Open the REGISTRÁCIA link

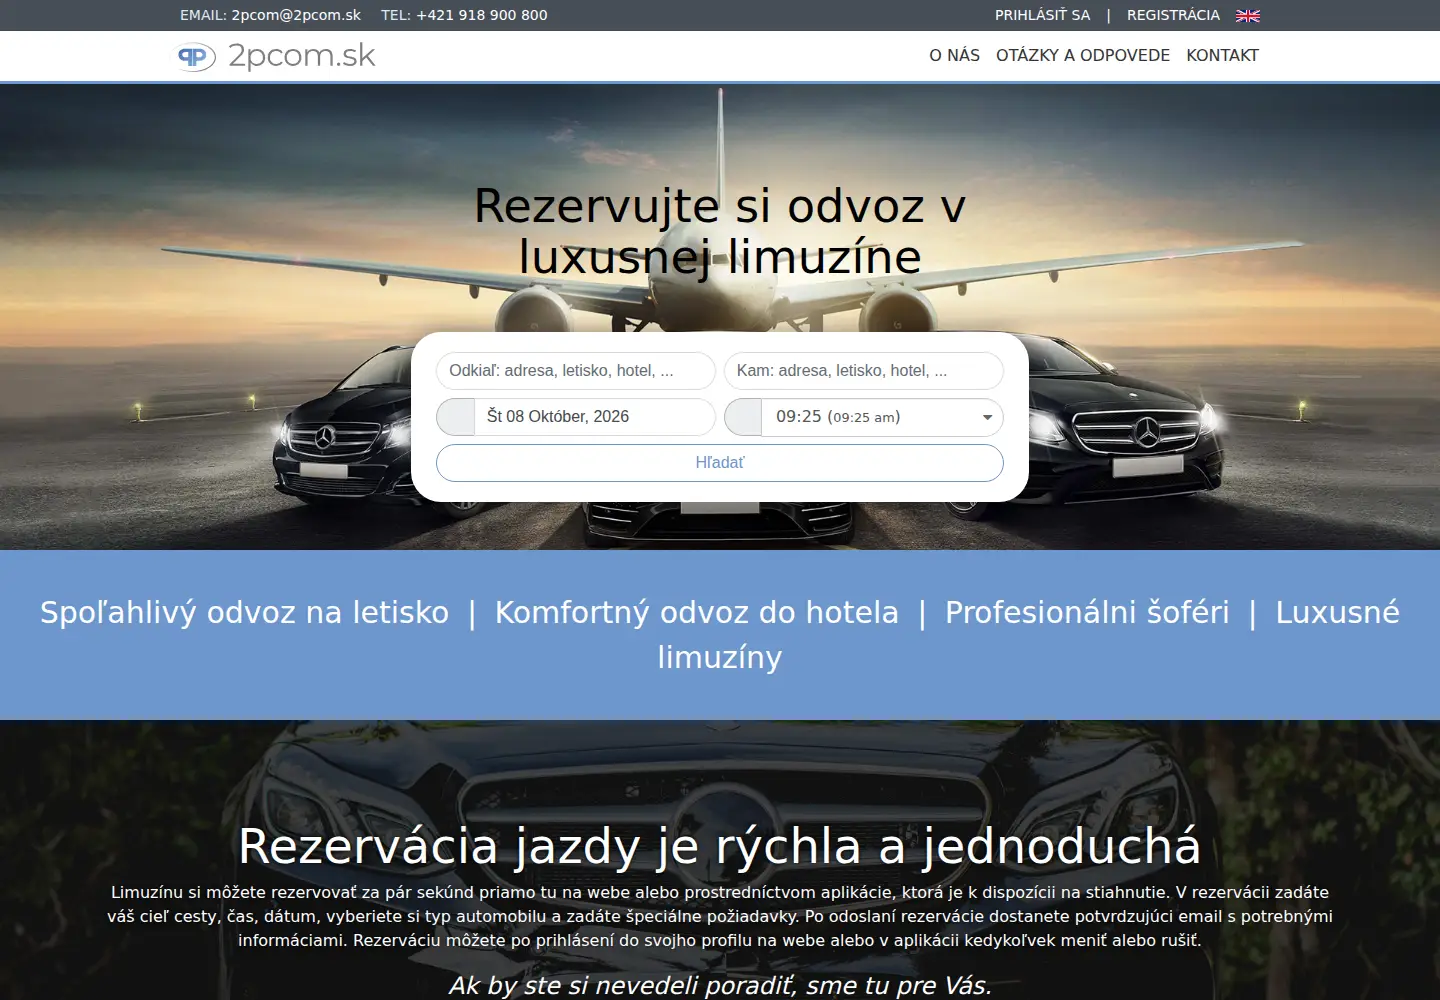[1173, 15]
